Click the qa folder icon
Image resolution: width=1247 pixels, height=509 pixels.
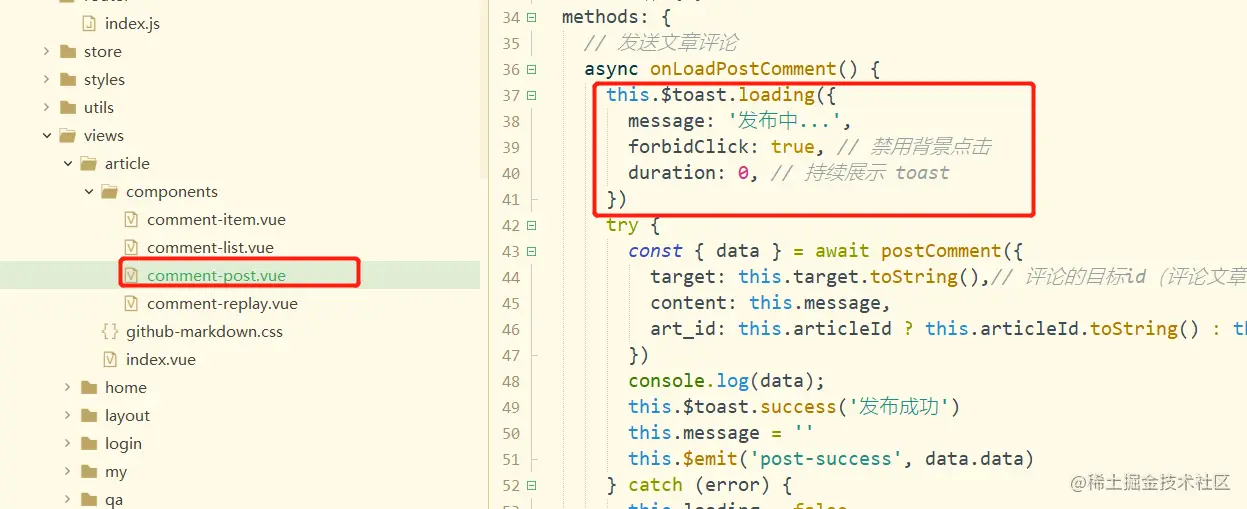(x=89, y=500)
